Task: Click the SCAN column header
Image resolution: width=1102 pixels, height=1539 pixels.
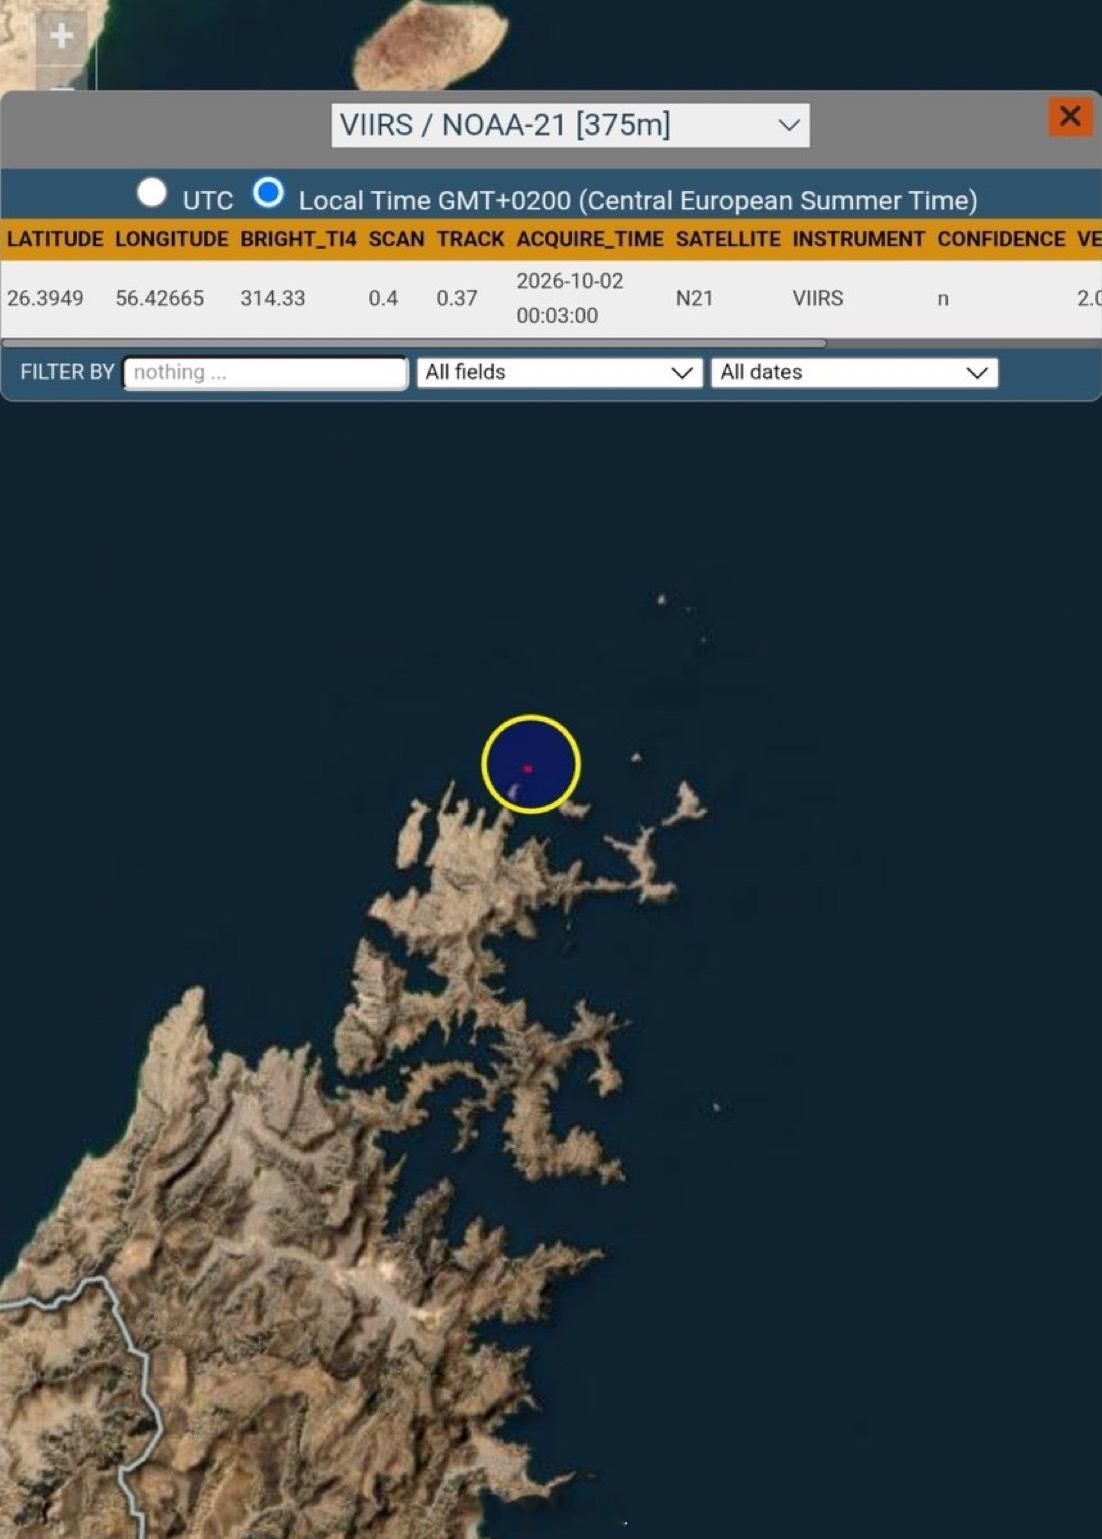Action: [x=396, y=239]
